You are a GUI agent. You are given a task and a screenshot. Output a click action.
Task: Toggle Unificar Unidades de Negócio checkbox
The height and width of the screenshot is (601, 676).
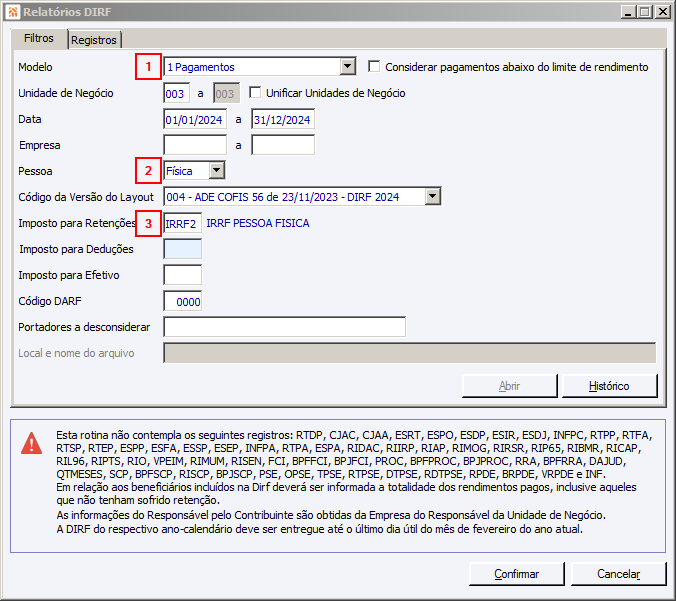(x=255, y=93)
